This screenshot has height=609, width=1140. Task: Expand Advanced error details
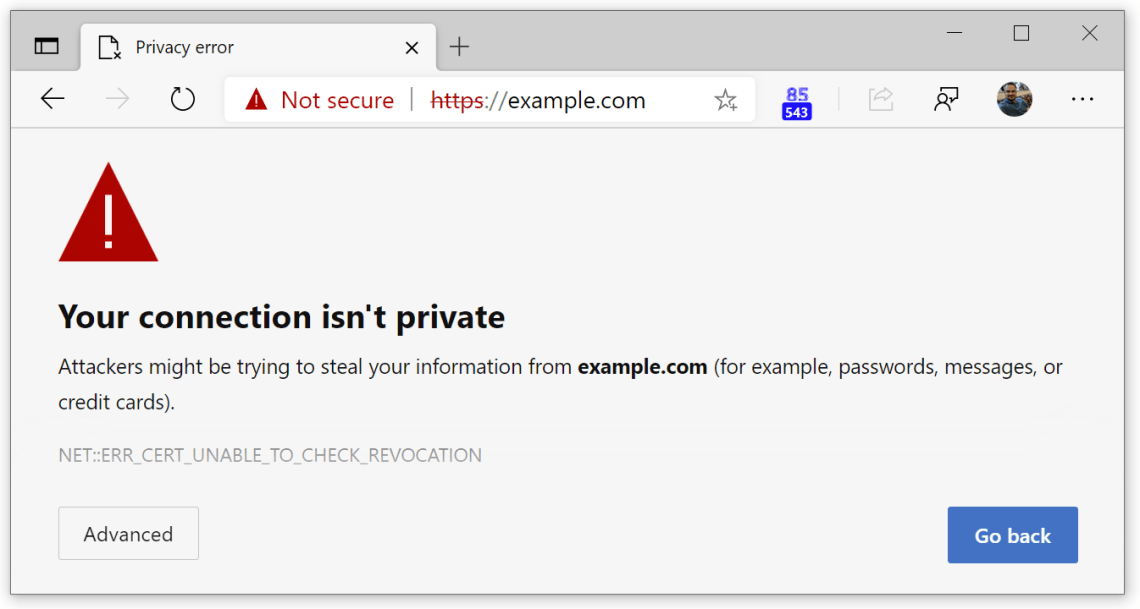128,533
